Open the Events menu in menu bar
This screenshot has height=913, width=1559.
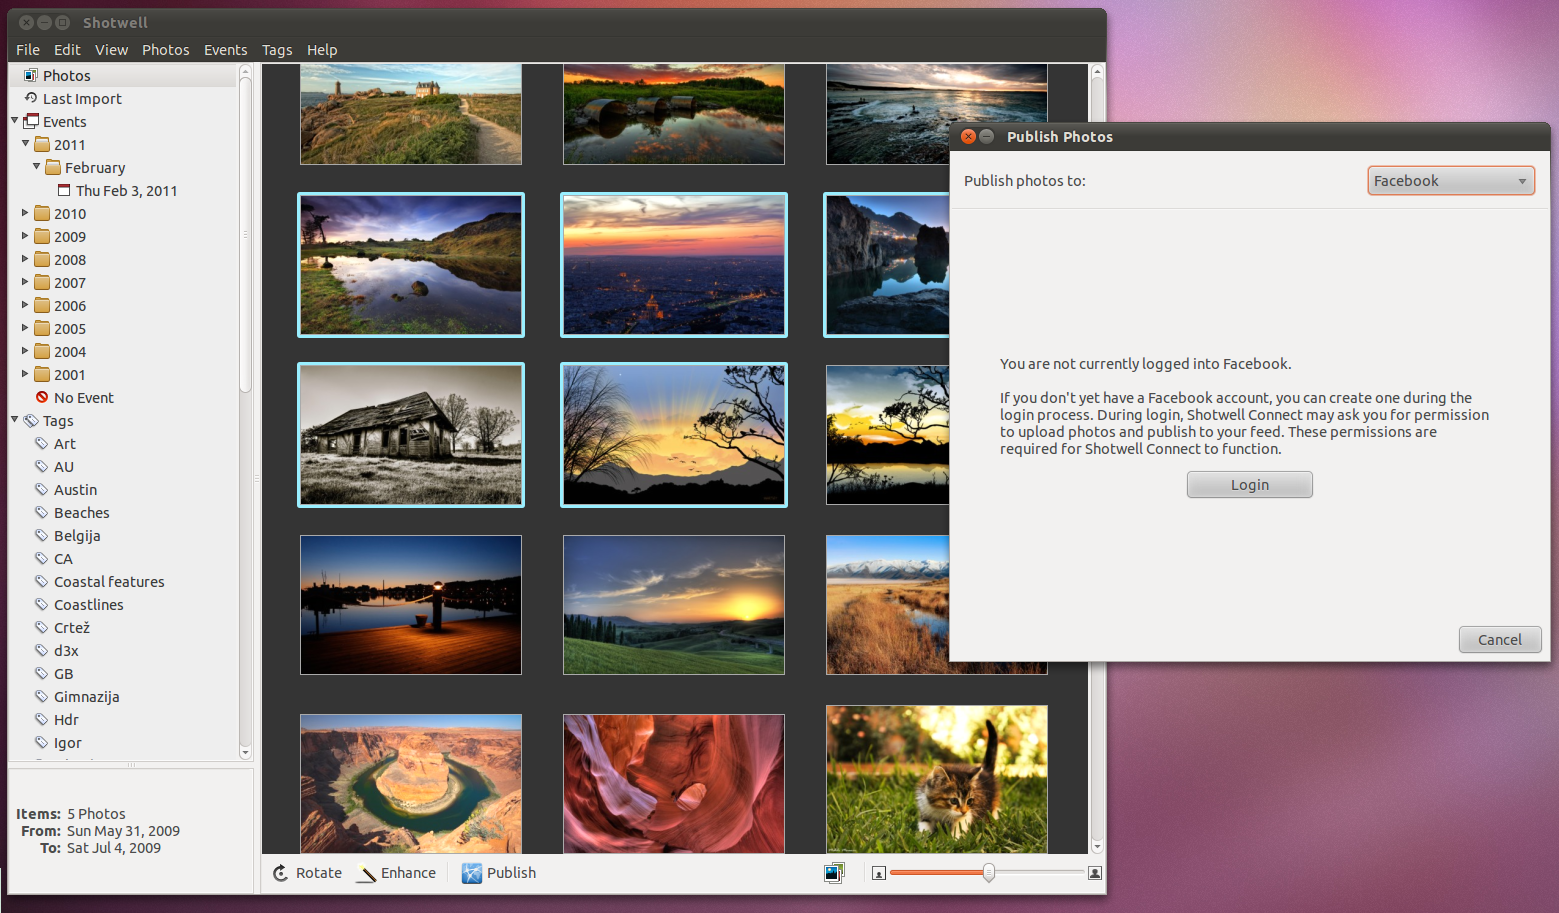pos(225,50)
